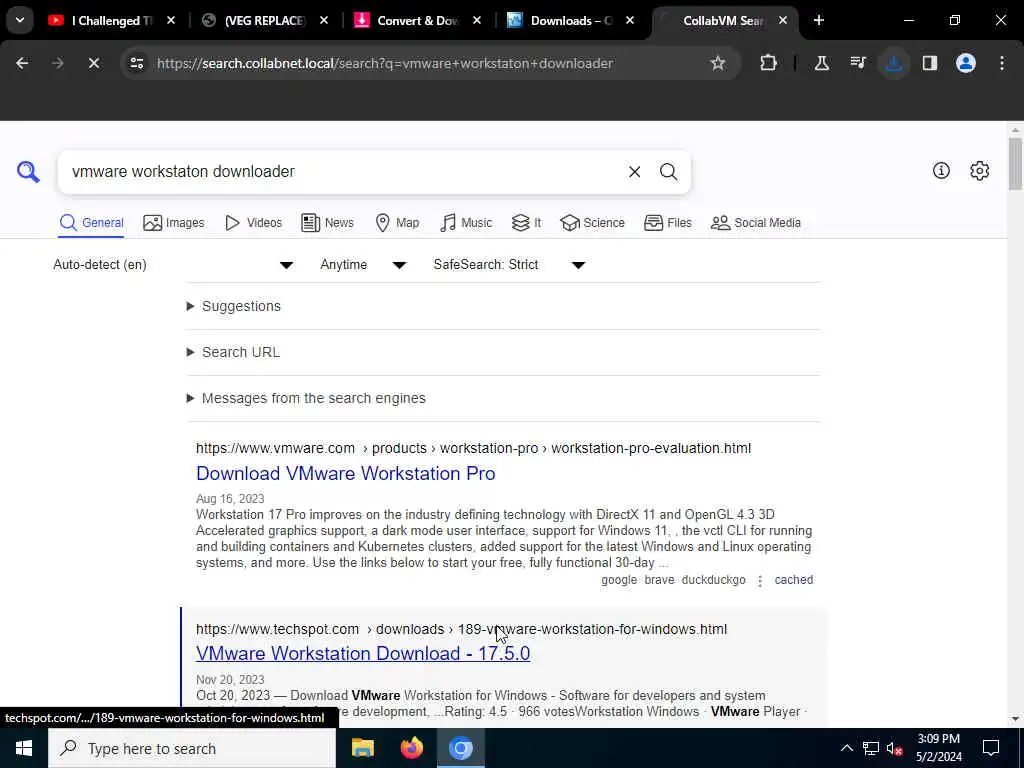The height and width of the screenshot is (768, 1024).
Task: Open the Windows Start menu
Action: click(x=24, y=748)
